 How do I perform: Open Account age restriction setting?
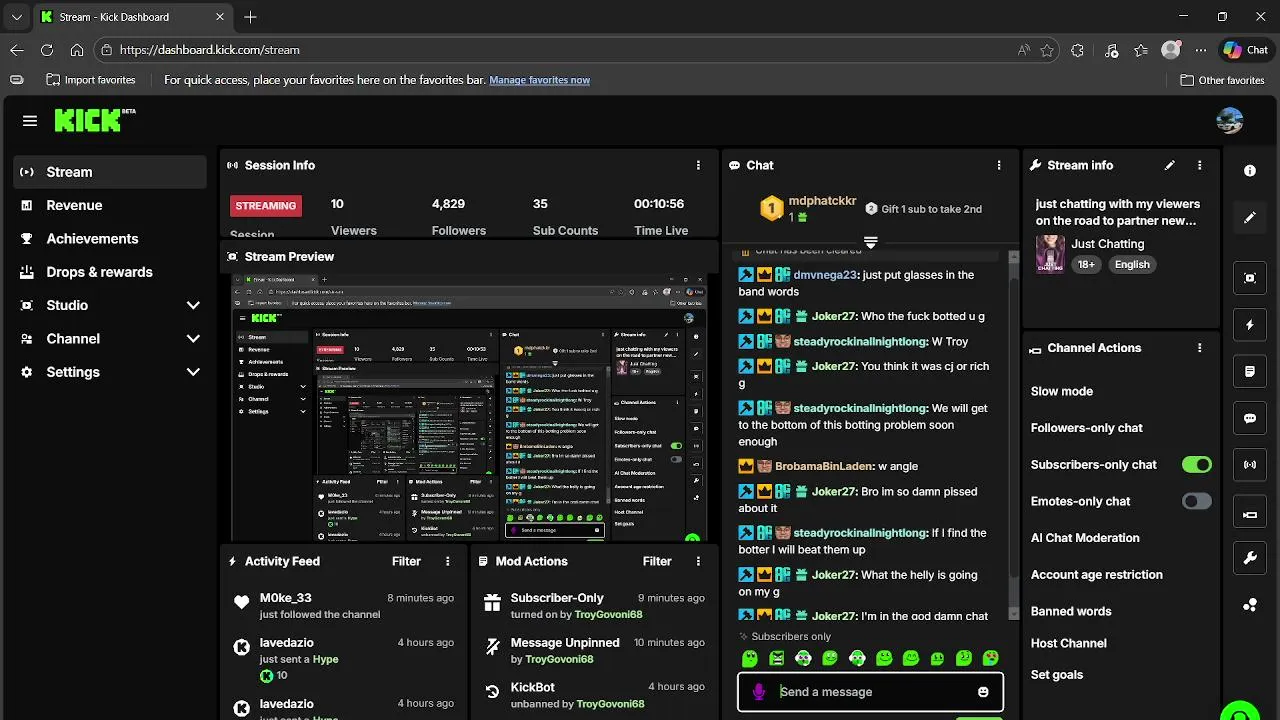pos(1097,575)
